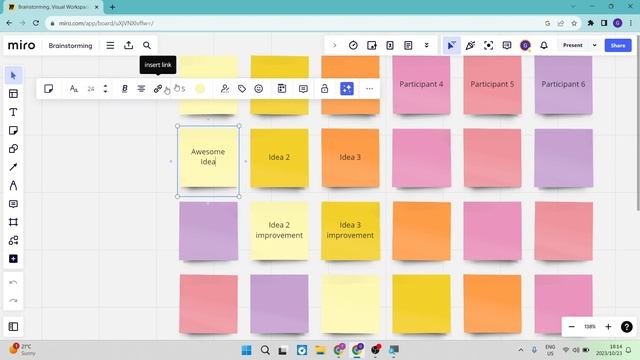The width and height of the screenshot is (640, 360).
Task: Click the zoom percentage value
Action: (x=590, y=327)
